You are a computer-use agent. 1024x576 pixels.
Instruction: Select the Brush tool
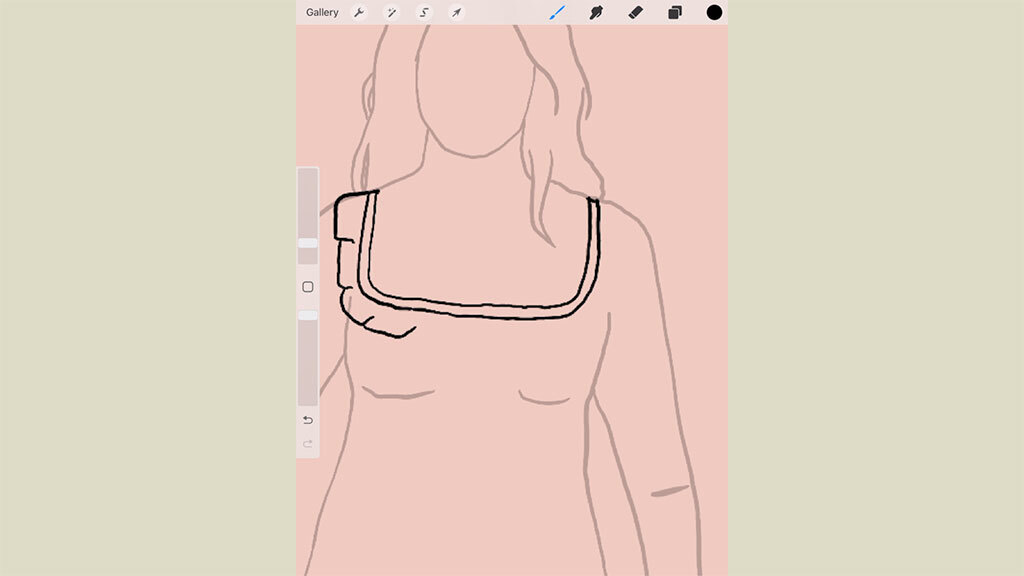557,12
